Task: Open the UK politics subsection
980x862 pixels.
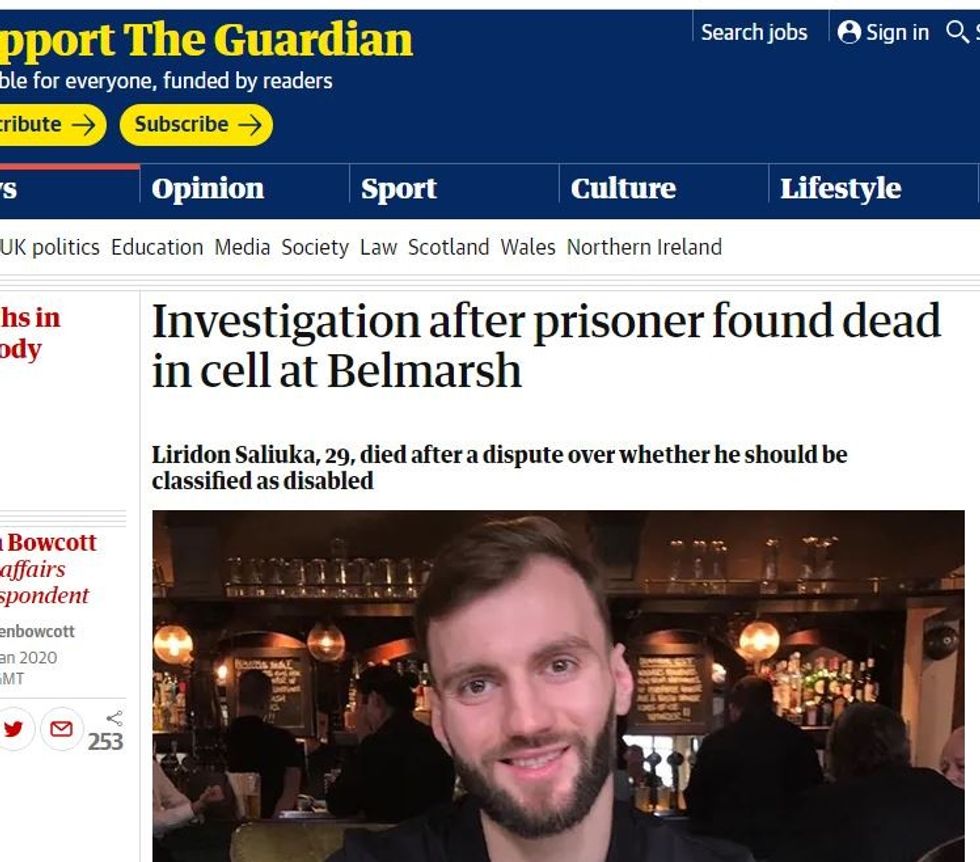Action: point(50,247)
